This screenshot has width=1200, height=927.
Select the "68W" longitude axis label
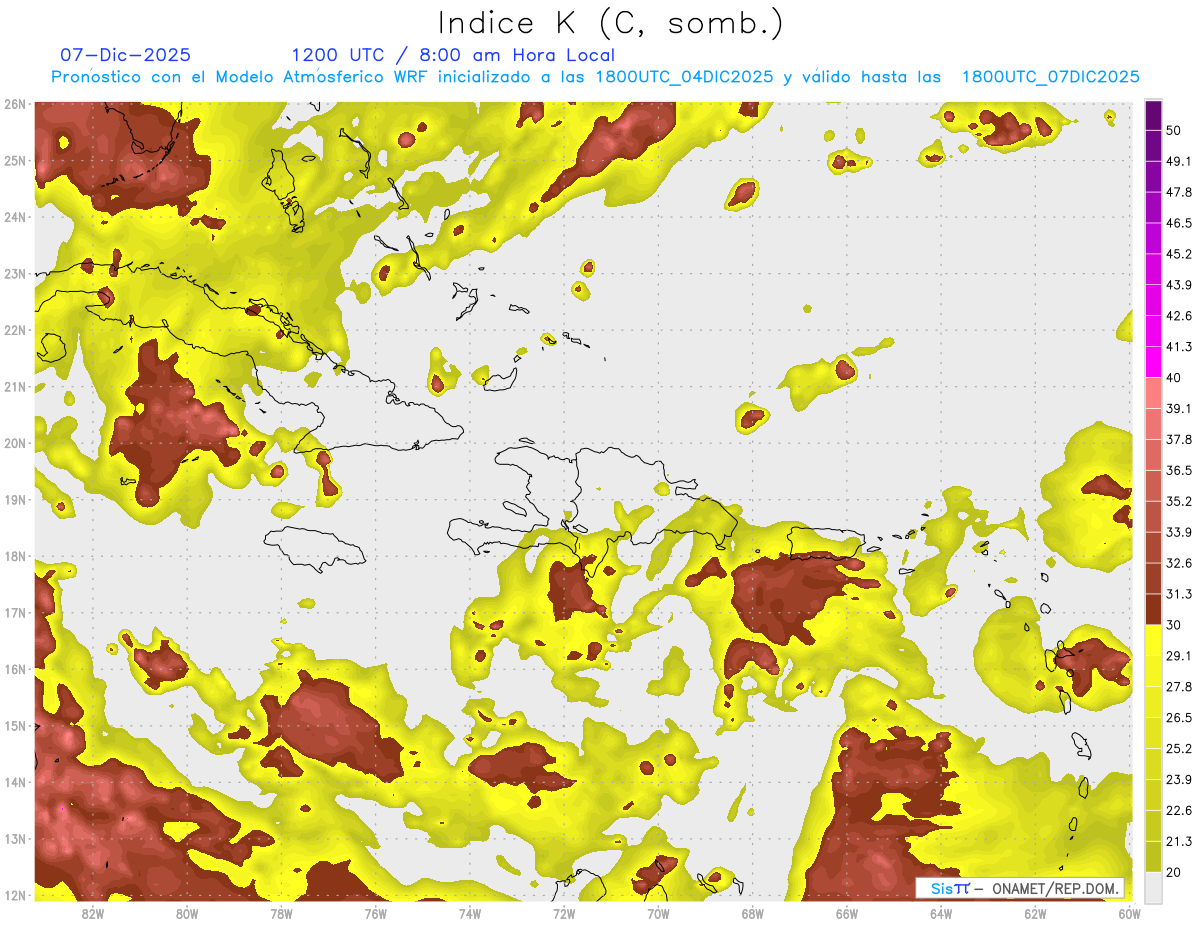(x=753, y=913)
